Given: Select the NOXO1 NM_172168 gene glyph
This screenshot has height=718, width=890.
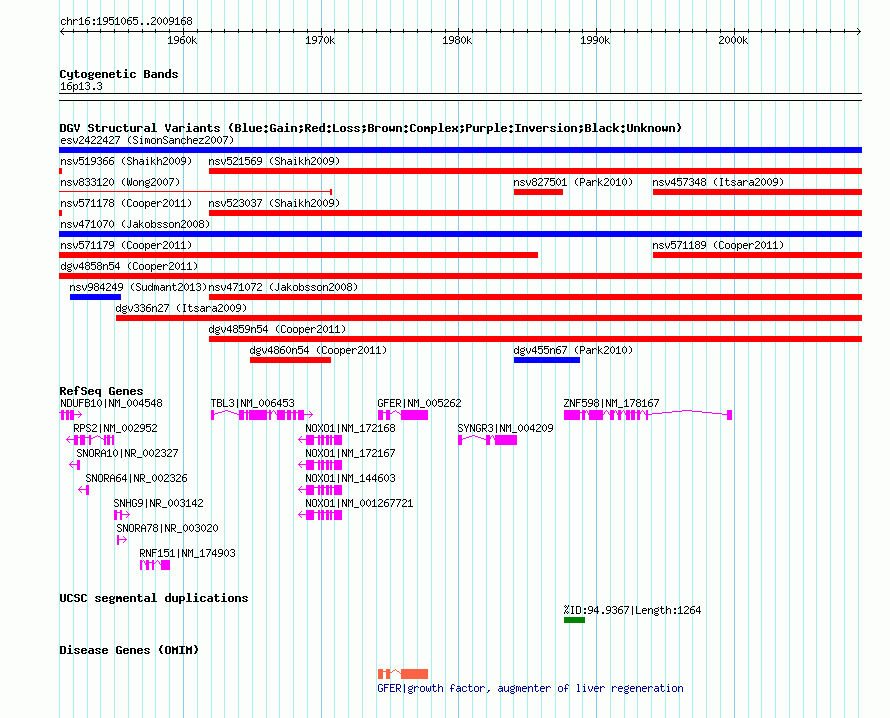Looking at the screenshot, I should [x=320, y=440].
